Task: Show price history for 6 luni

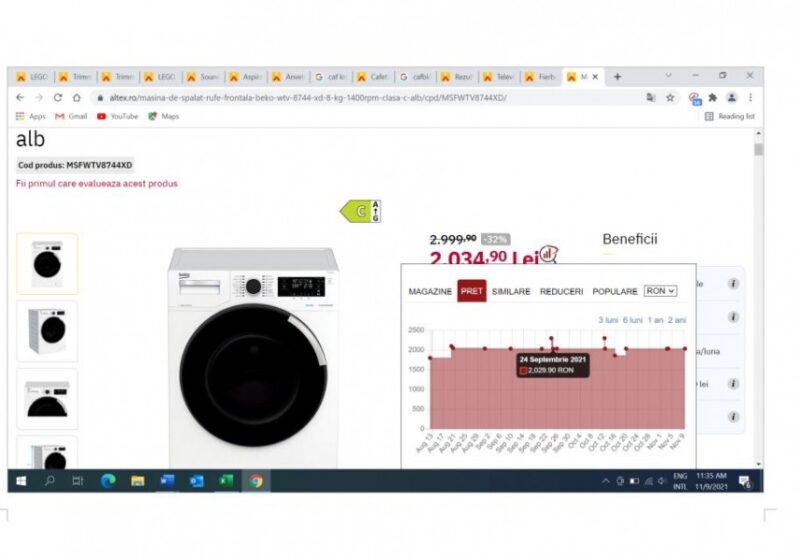Action: click(x=632, y=320)
